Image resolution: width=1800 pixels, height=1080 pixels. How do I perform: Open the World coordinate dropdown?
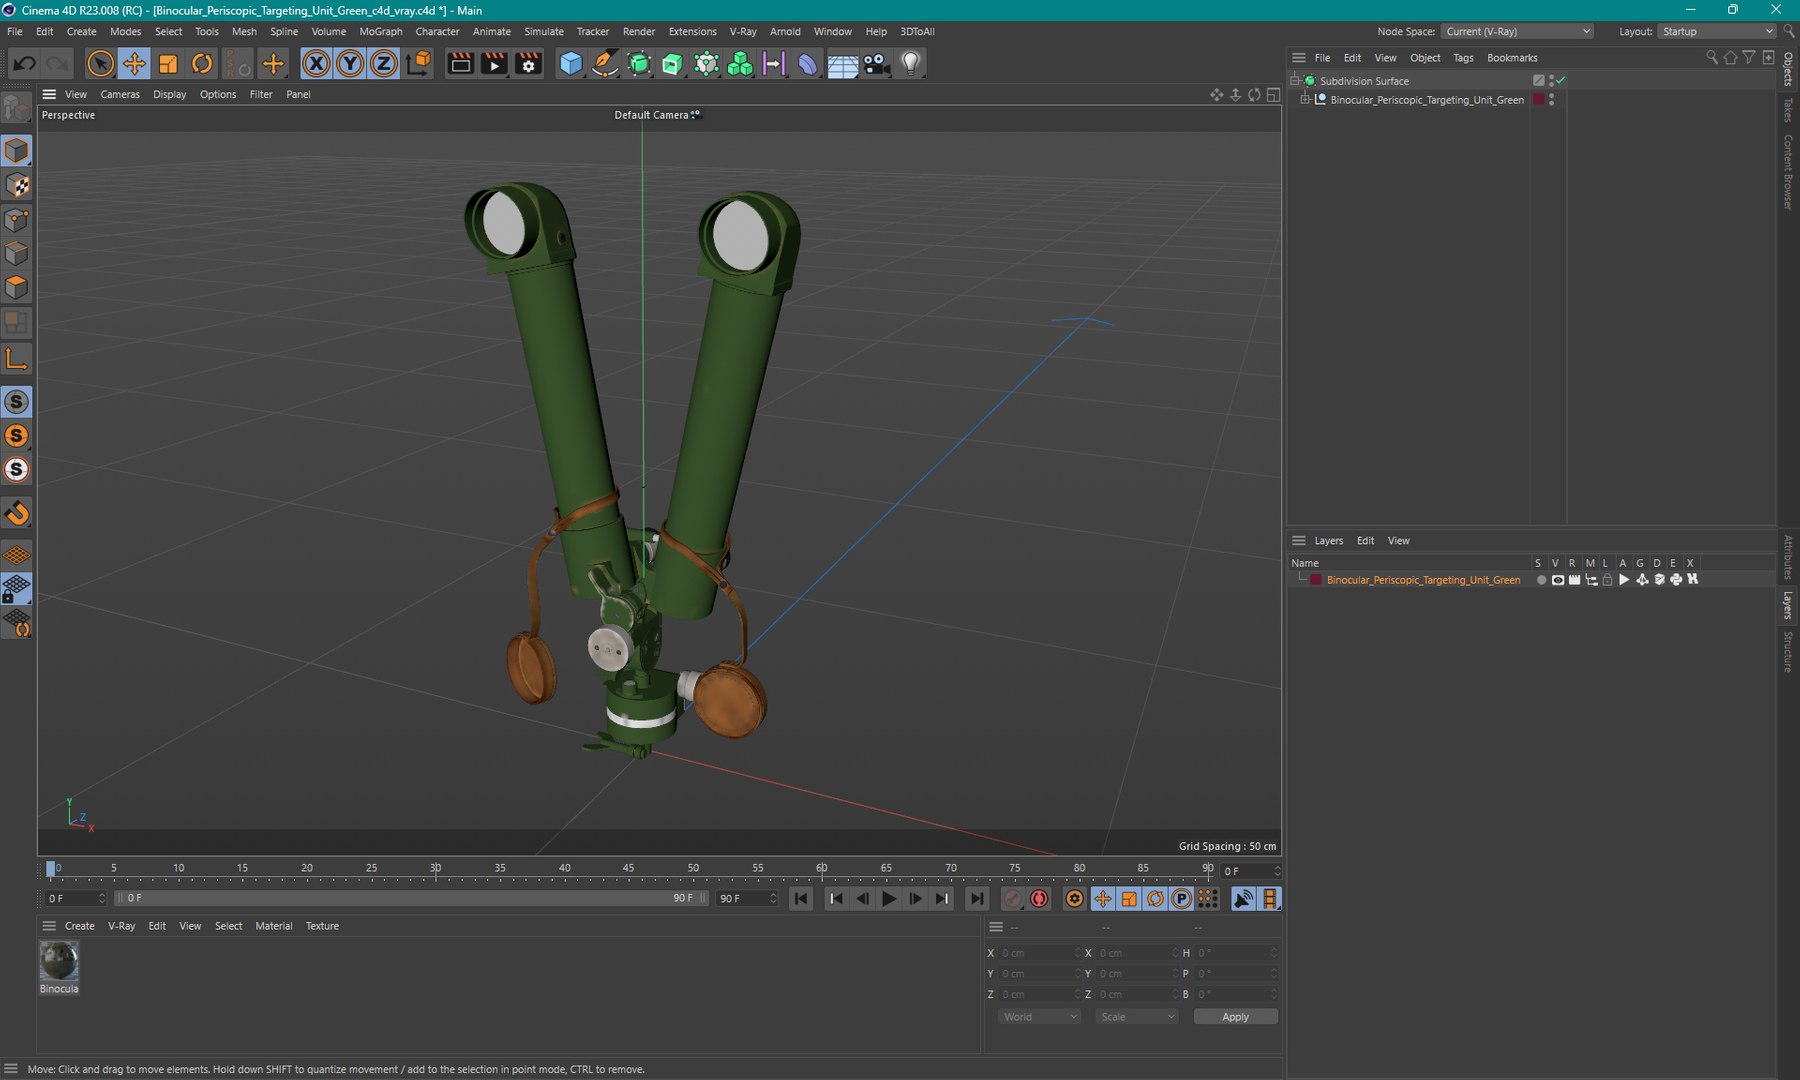click(x=1039, y=1017)
